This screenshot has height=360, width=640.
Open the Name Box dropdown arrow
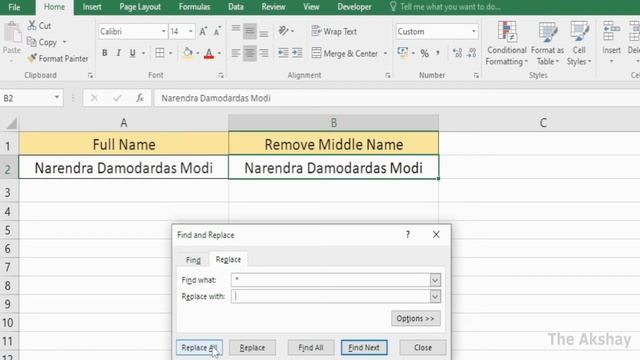click(57, 98)
